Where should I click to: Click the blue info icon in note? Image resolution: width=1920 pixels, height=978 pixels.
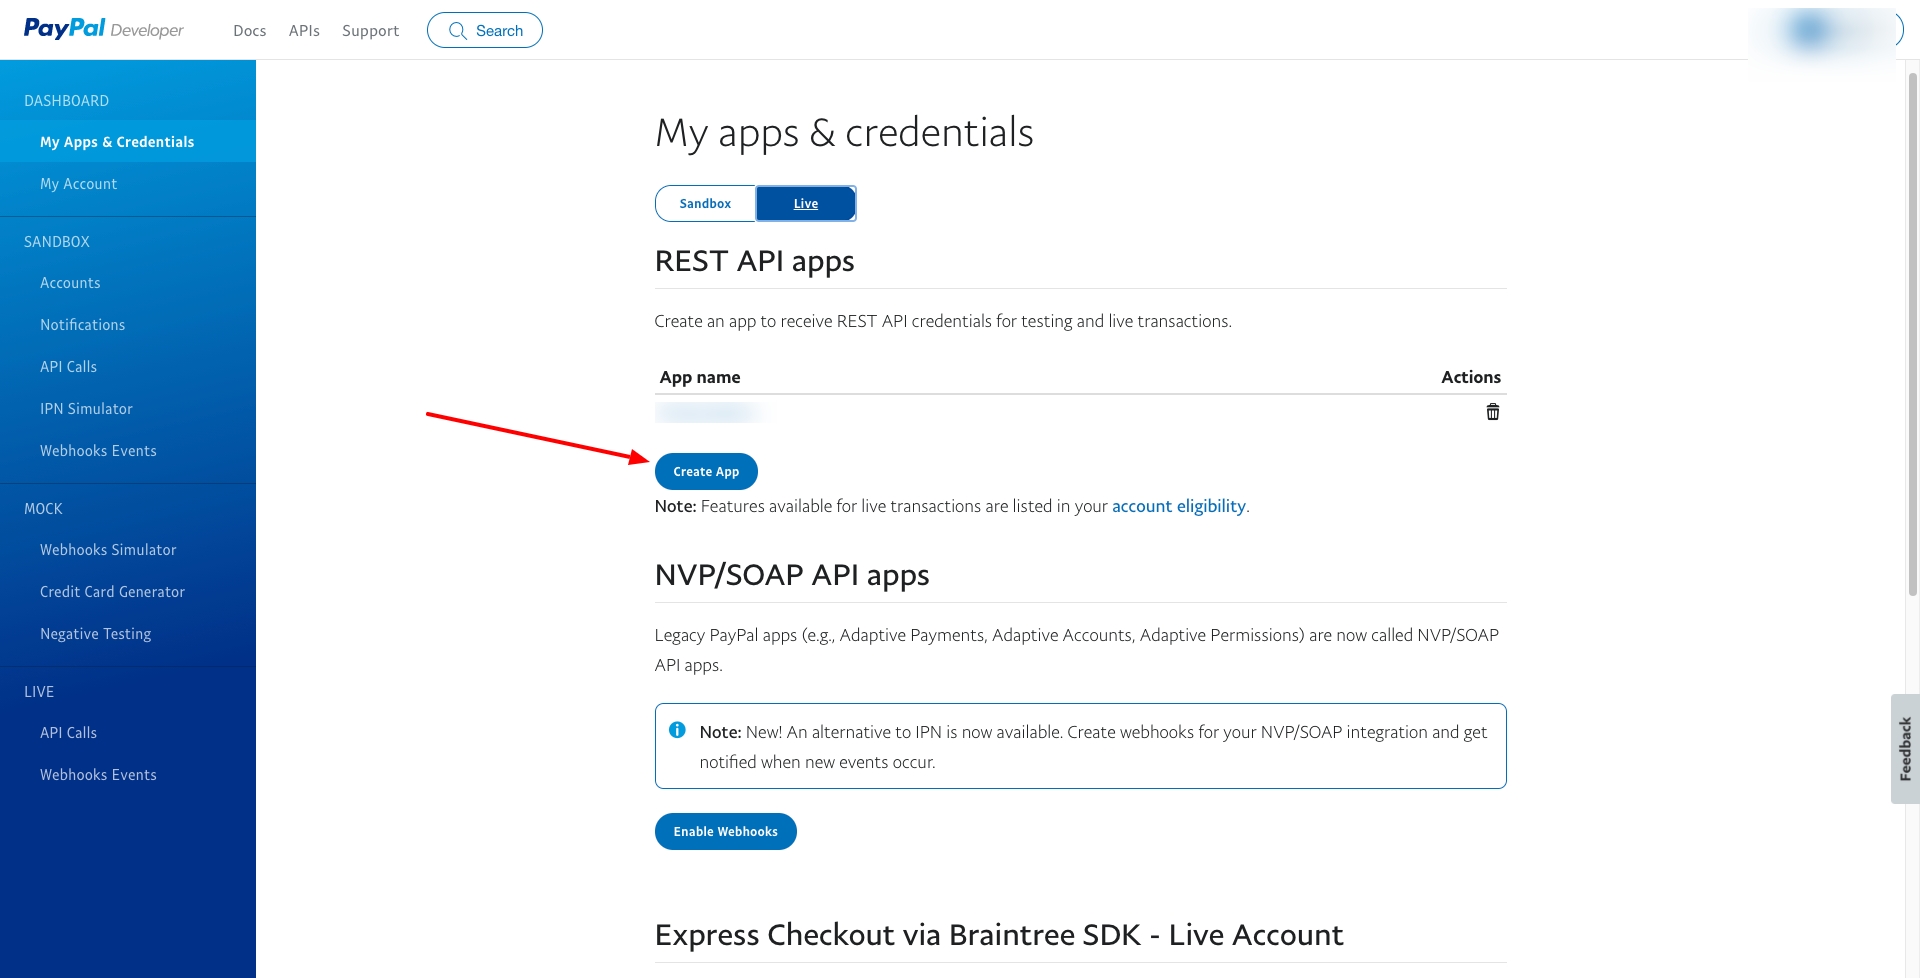pyautogui.click(x=677, y=730)
